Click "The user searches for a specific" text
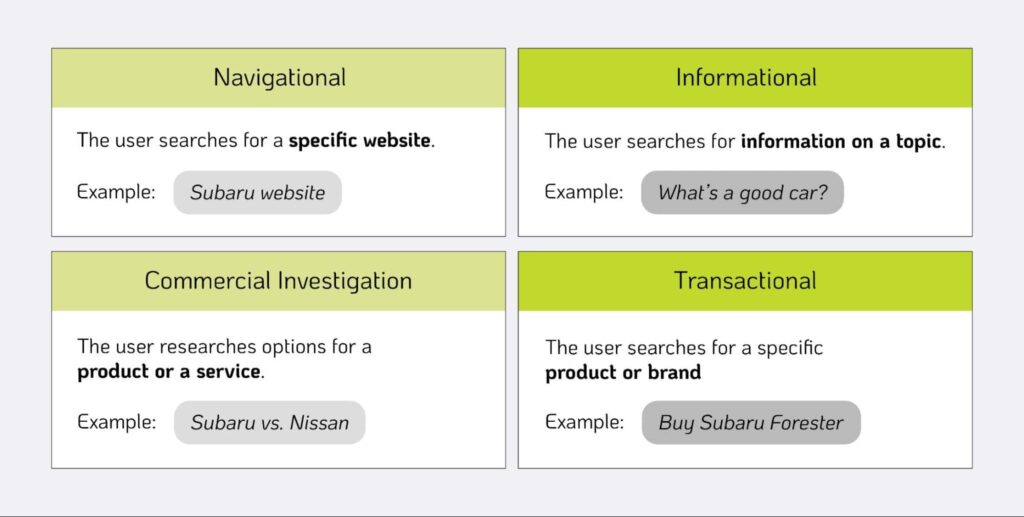Screen dimensions: 1024x517 pyautogui.click(x=684, y=348)
